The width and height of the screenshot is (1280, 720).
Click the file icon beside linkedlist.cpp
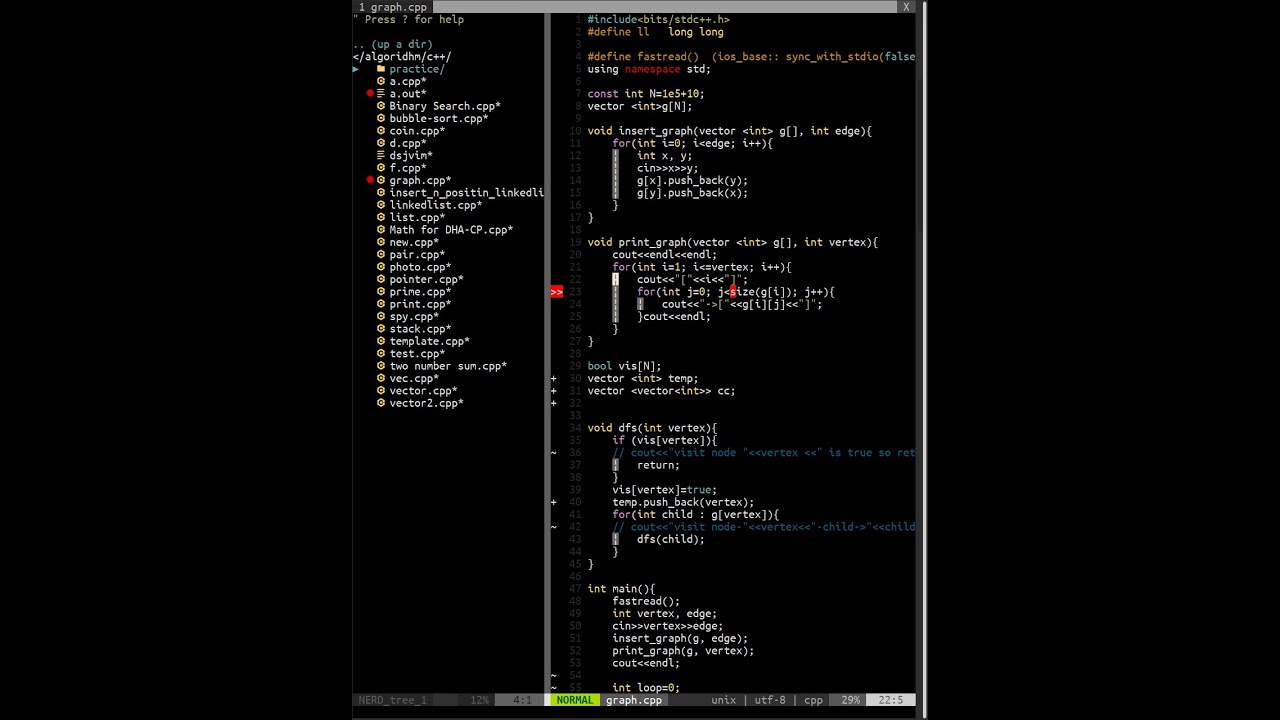(381, 205)
